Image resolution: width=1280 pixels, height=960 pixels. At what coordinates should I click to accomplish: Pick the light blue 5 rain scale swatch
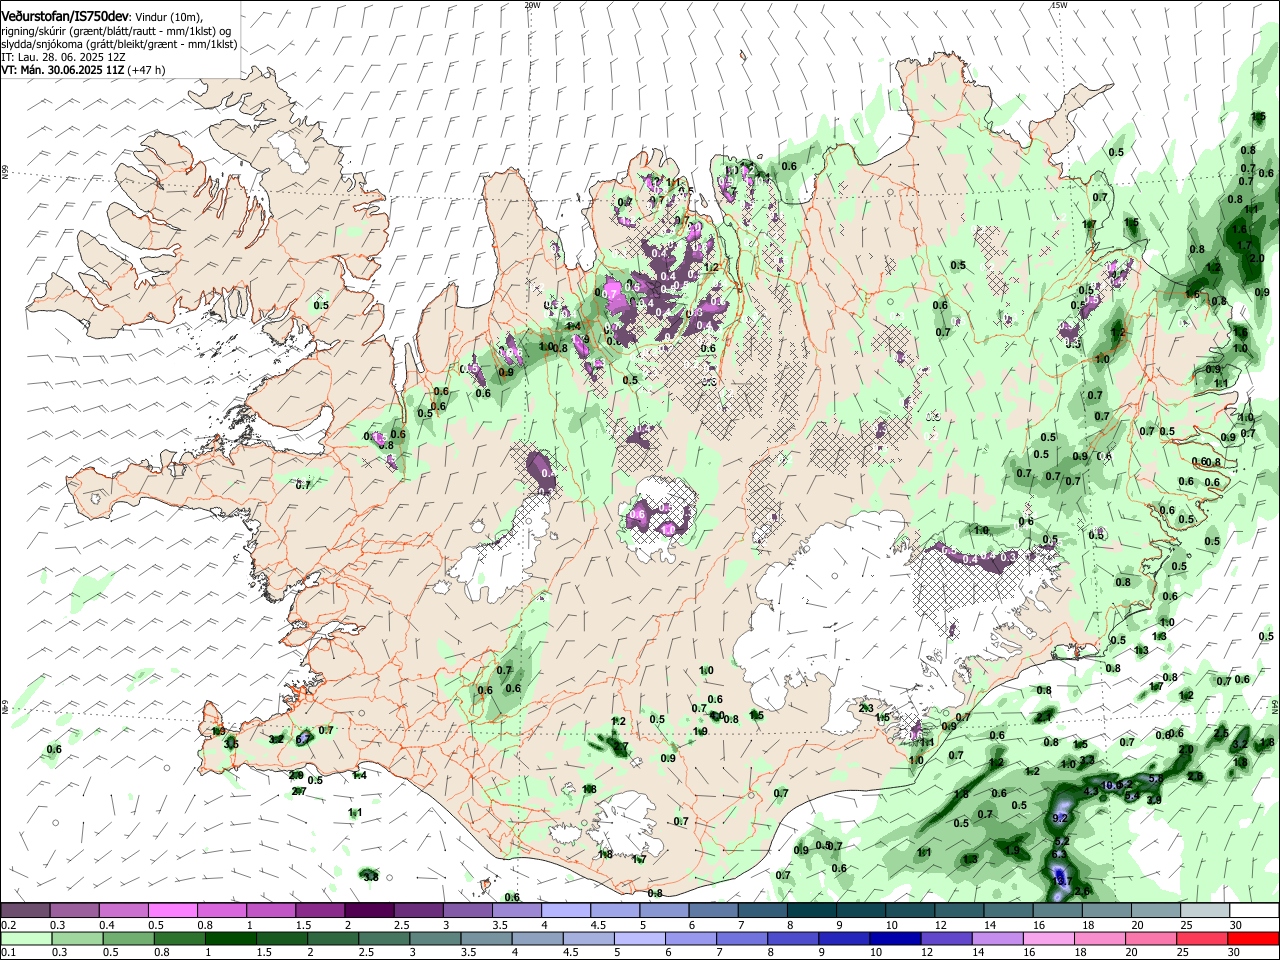pos(640,938)
